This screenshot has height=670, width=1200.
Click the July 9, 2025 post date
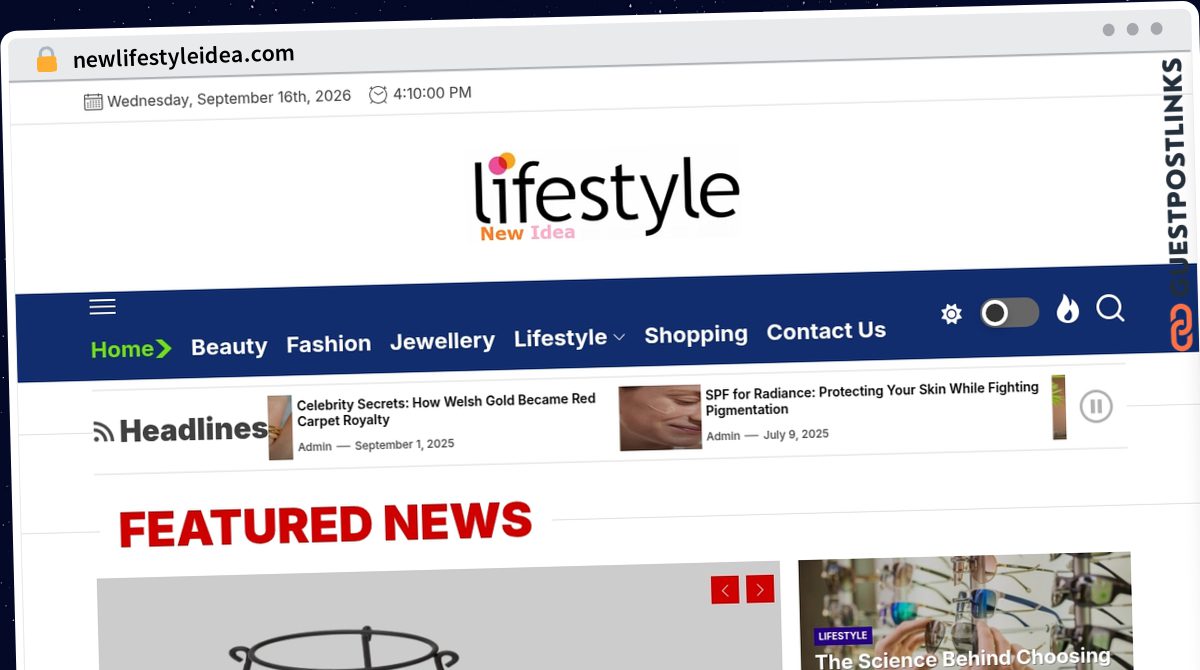point(796,434)
